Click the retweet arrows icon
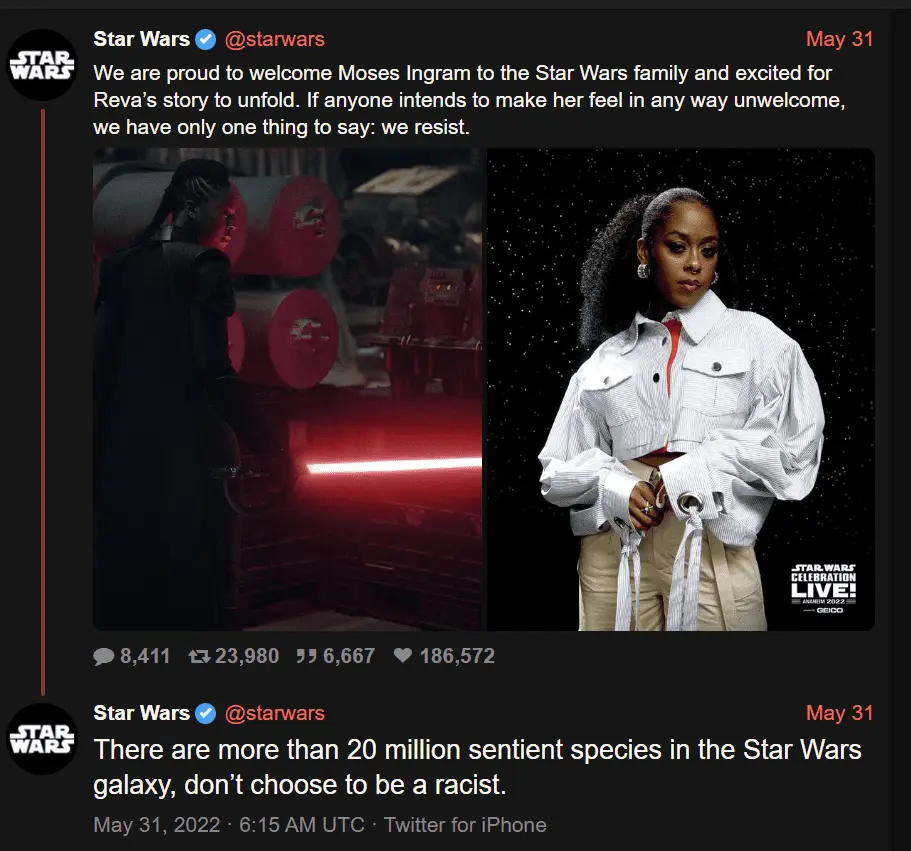Viewport: 911px width, 851px height. click(x=199, y=656)
